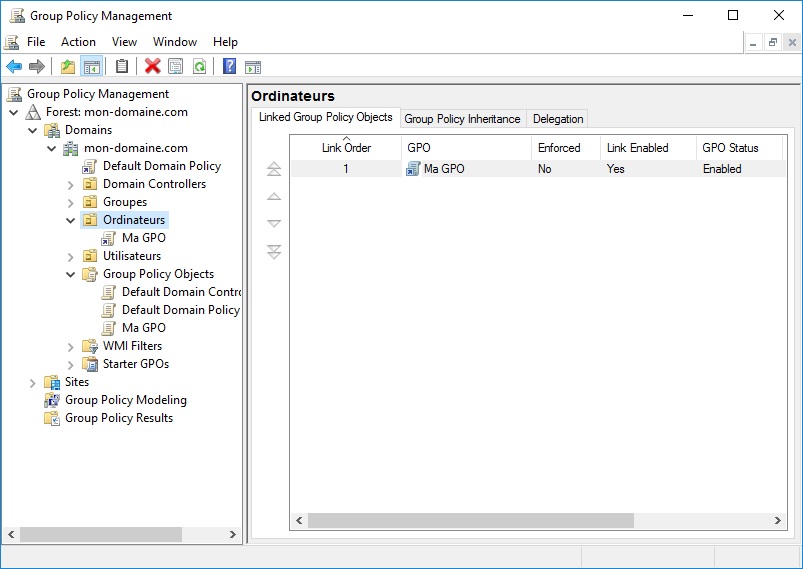Viewport: 803px width, 569px height.
Task: Select Domain Controllers OU
Action: pyautogui.click(x=154, y=184)
